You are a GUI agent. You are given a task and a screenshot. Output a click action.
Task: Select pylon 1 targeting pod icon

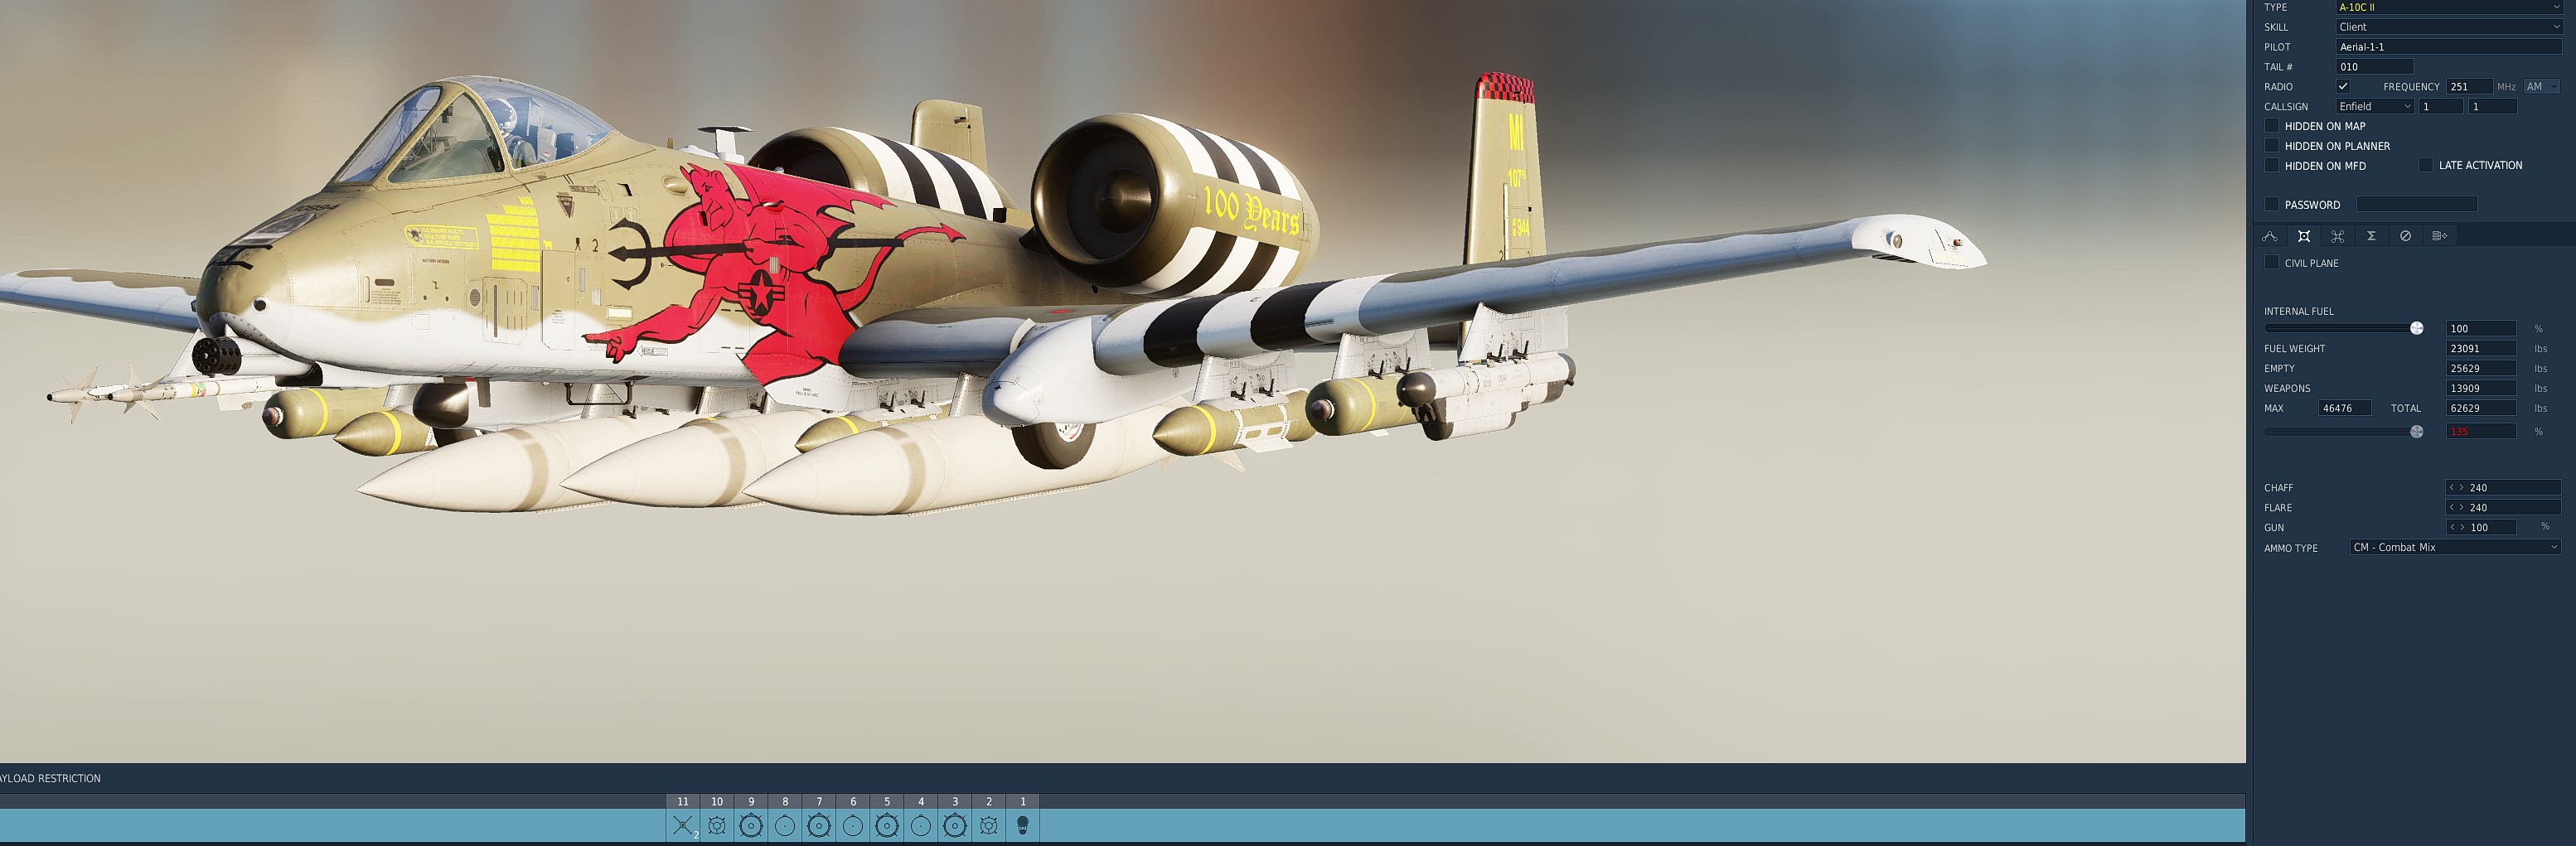pyautogui.click(x=1023, y=826)
